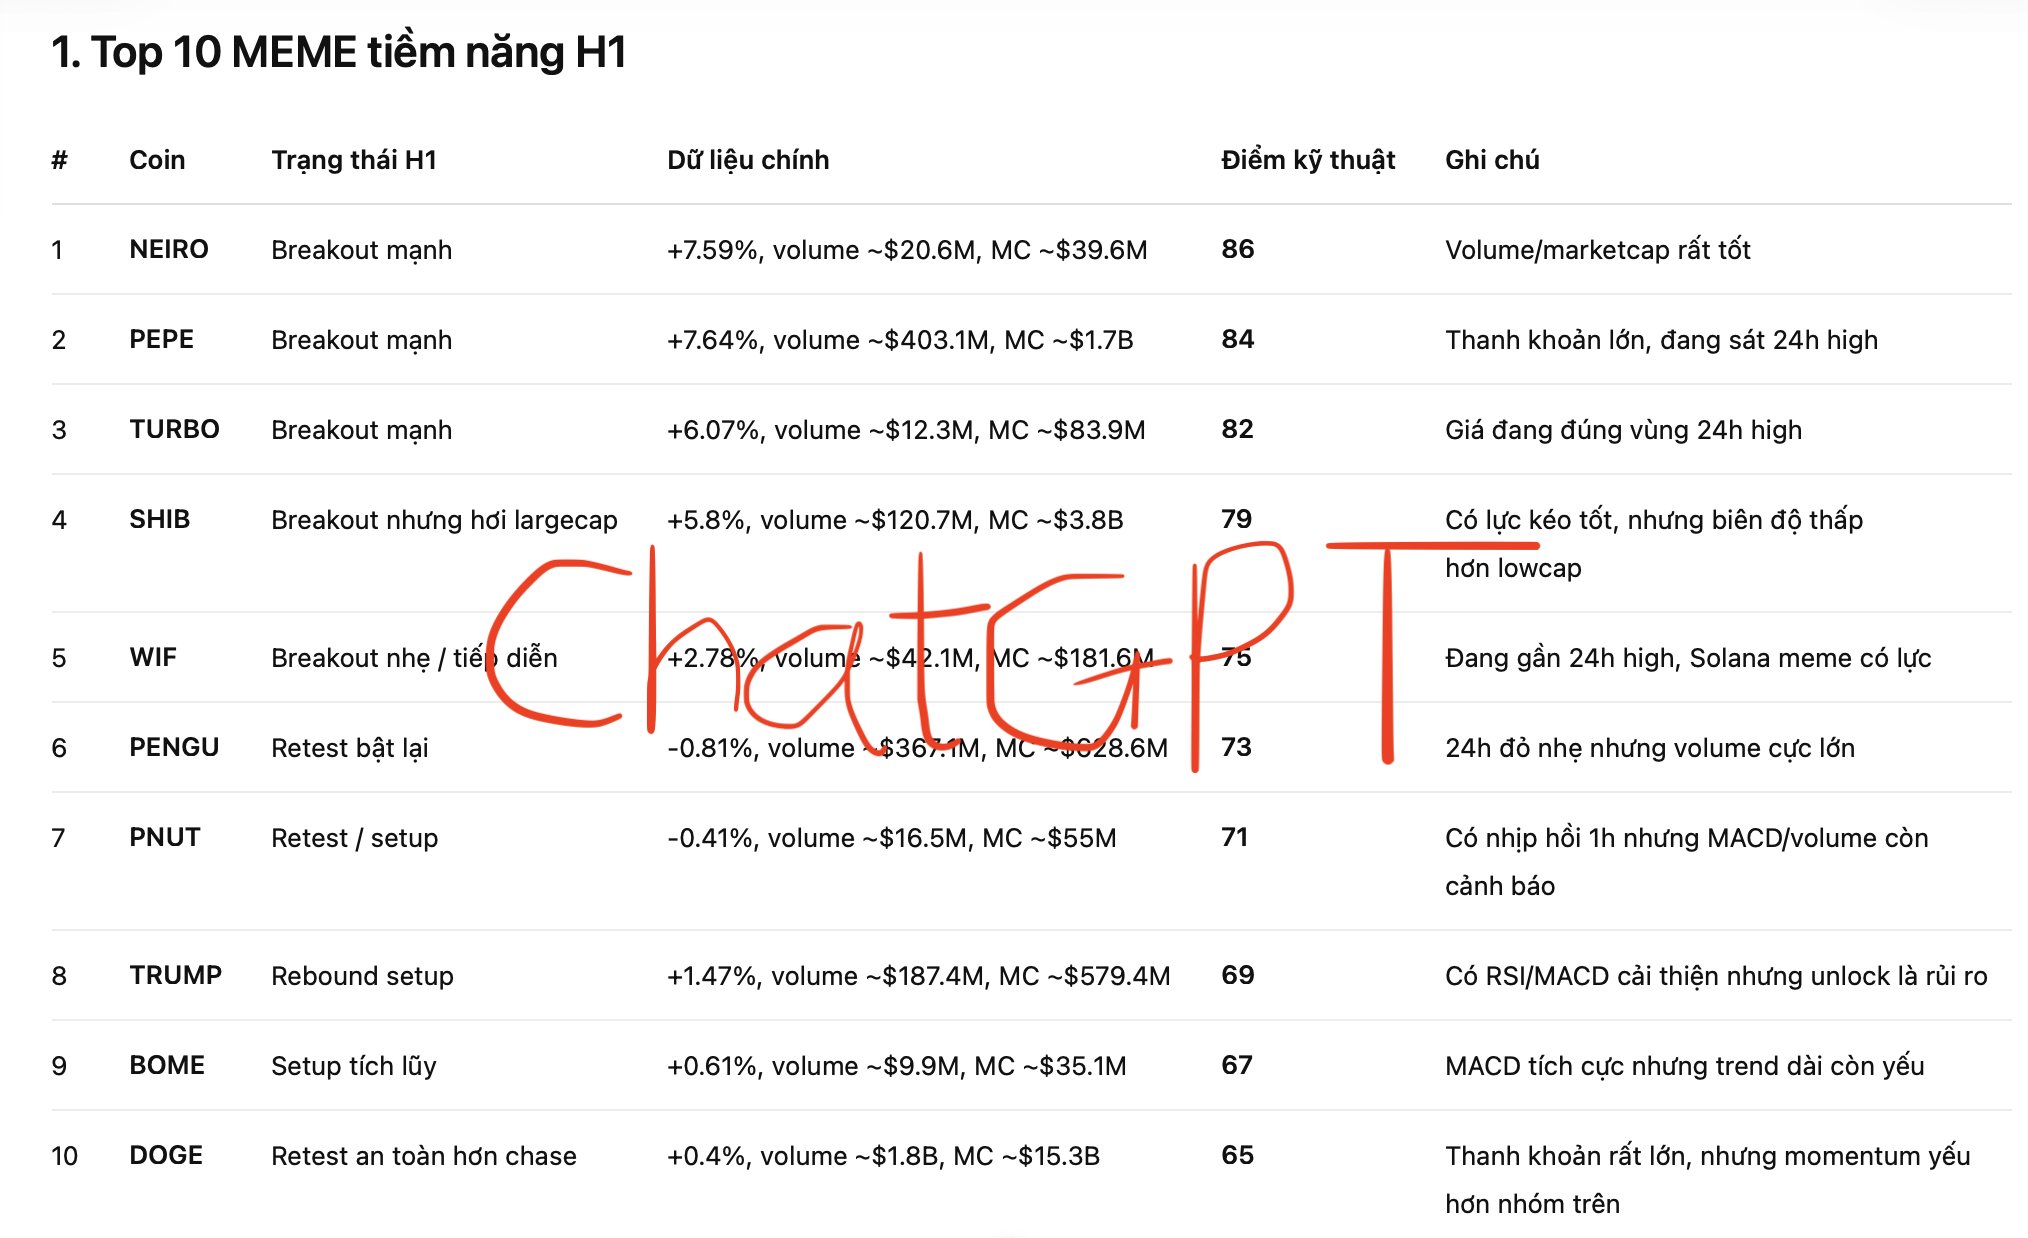The image size is (2028, 1238).
Task: Select the TRUMP coin cell
Action: point(175,975)
